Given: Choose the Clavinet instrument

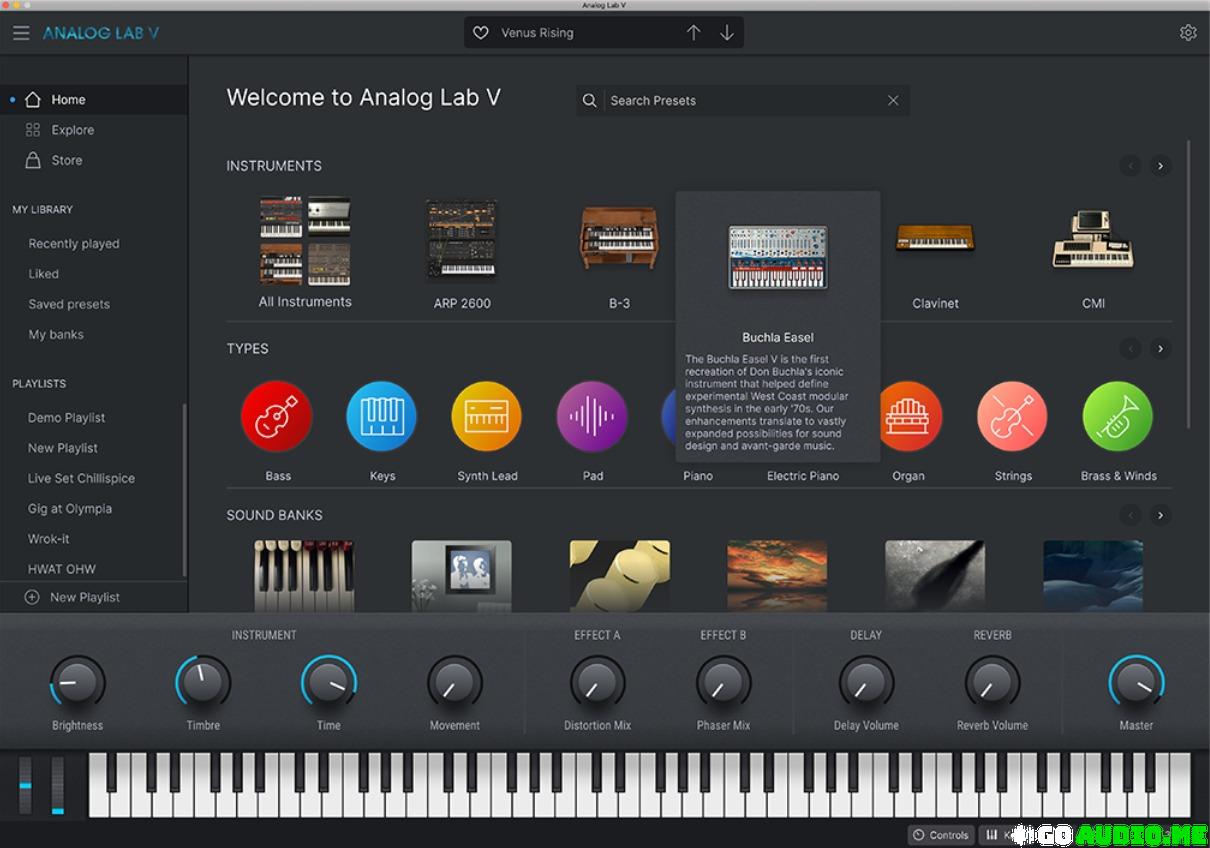Looking at the screenshot, I should [935, 263].
